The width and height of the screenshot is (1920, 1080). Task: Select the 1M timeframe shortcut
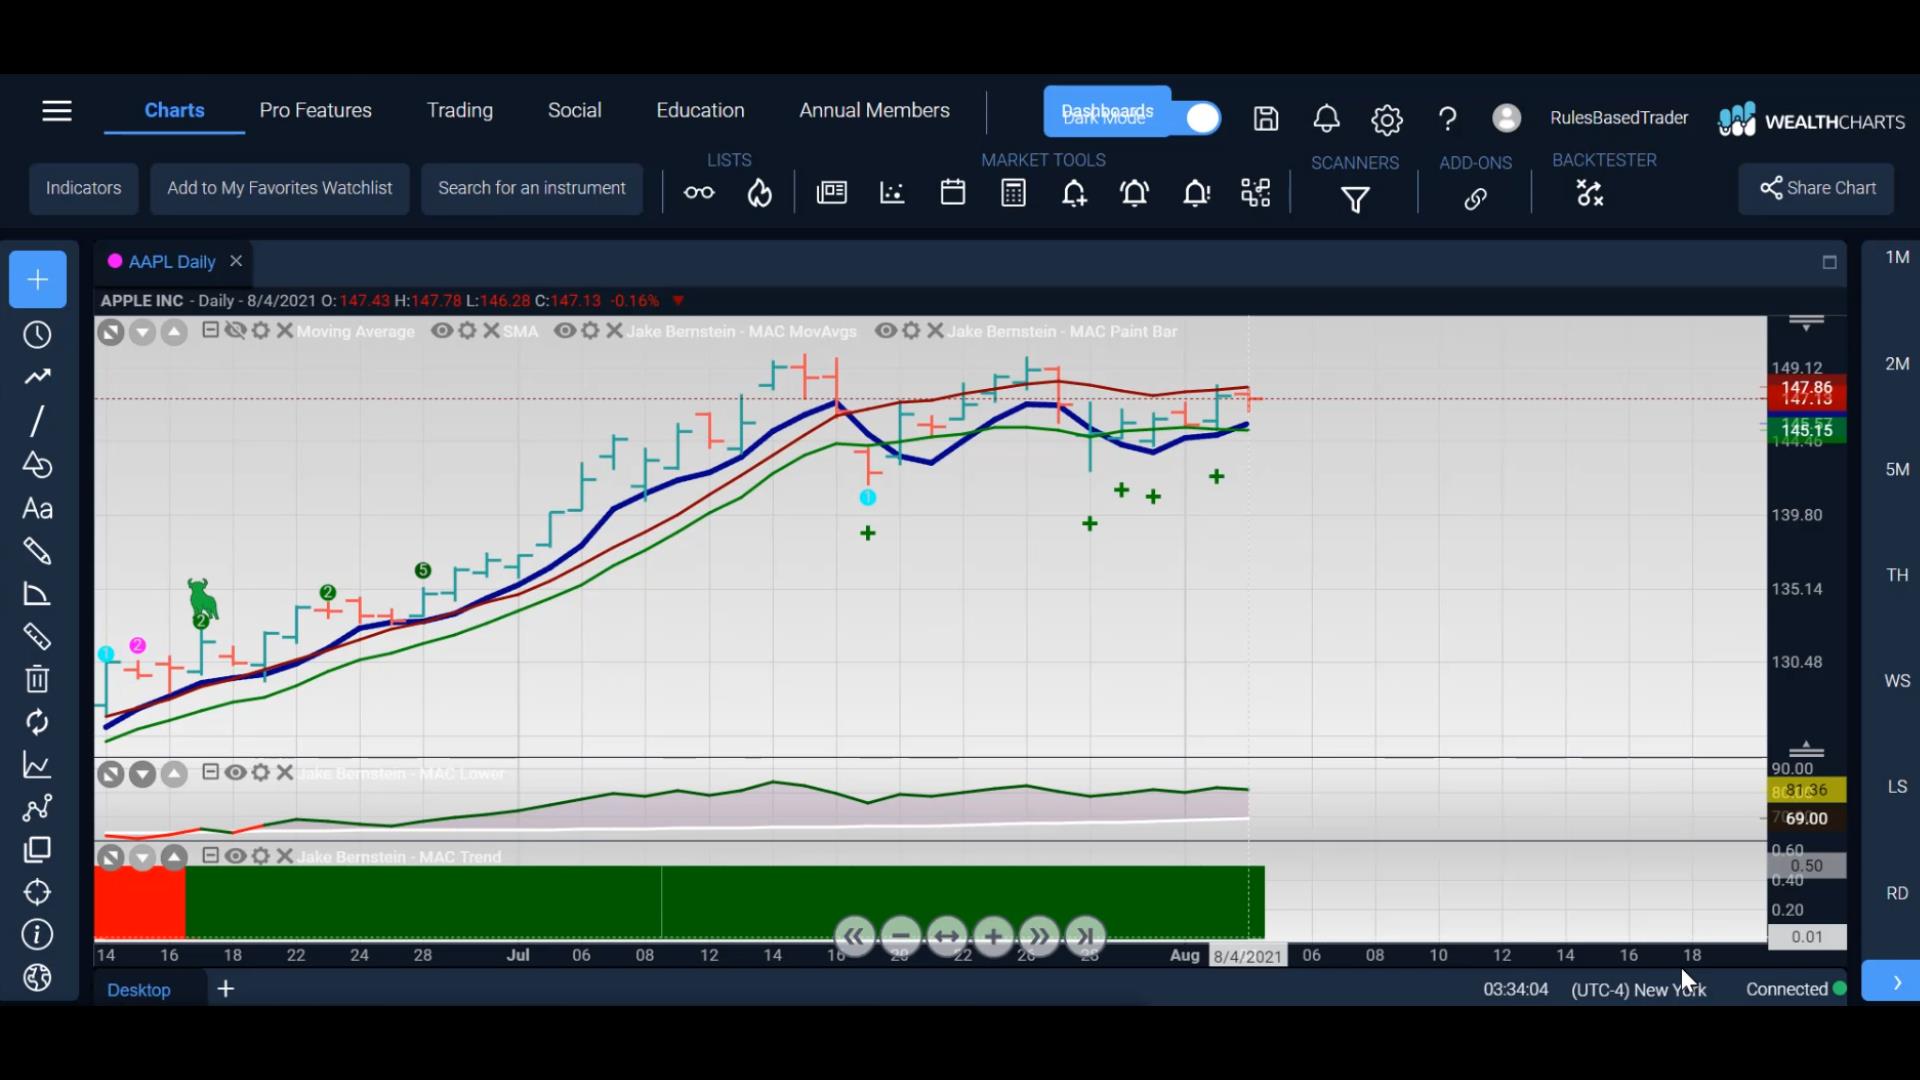[x=1897, y=258]
